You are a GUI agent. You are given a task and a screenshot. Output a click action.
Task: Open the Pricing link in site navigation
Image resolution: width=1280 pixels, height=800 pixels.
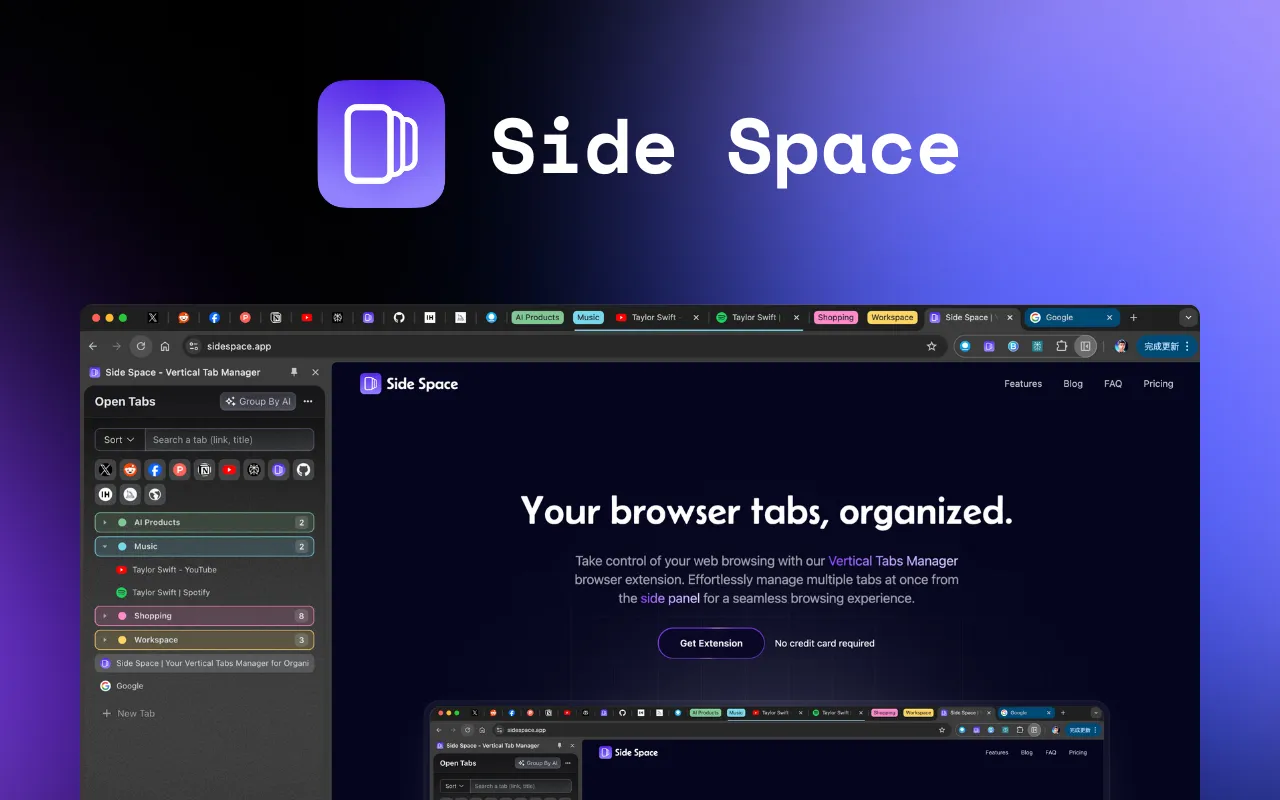click(1158, 383)
